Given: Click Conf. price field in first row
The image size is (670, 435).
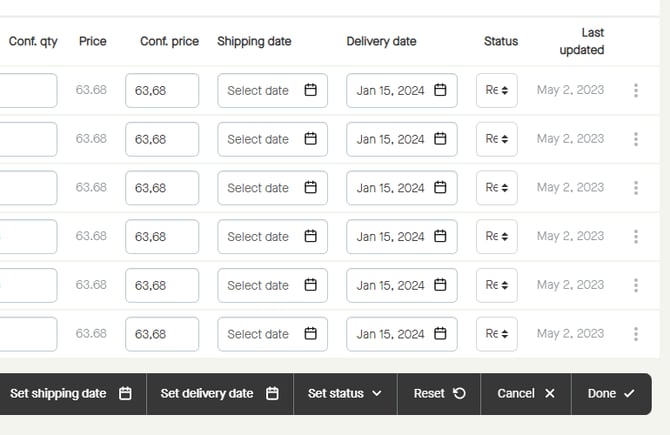Looking at the screenshot, I should (x=162, y=91).
